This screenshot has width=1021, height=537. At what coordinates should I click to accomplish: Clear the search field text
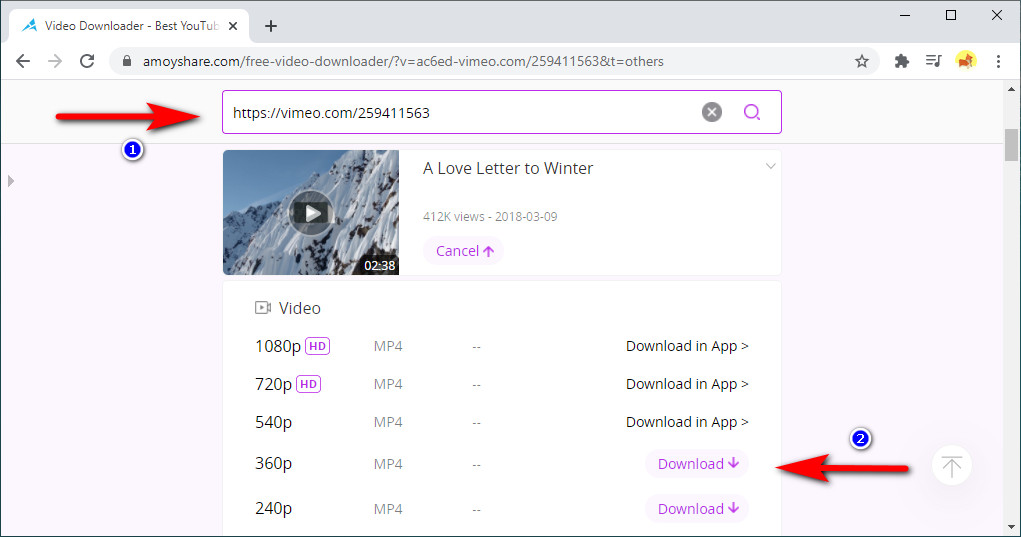click(712, 112)
